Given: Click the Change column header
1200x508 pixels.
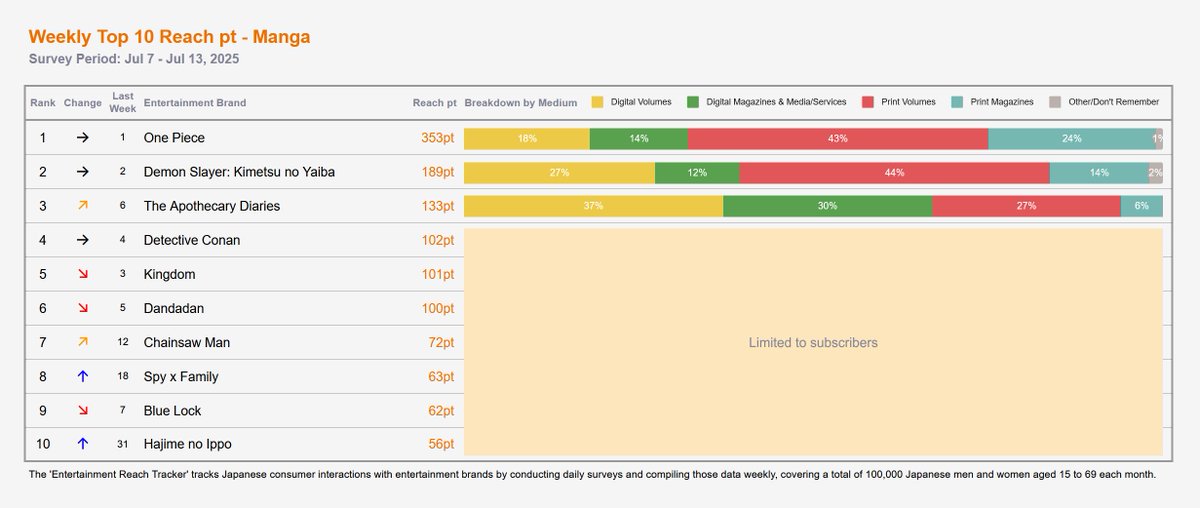Looking at the screenshot, I should (x=83, y=103).
